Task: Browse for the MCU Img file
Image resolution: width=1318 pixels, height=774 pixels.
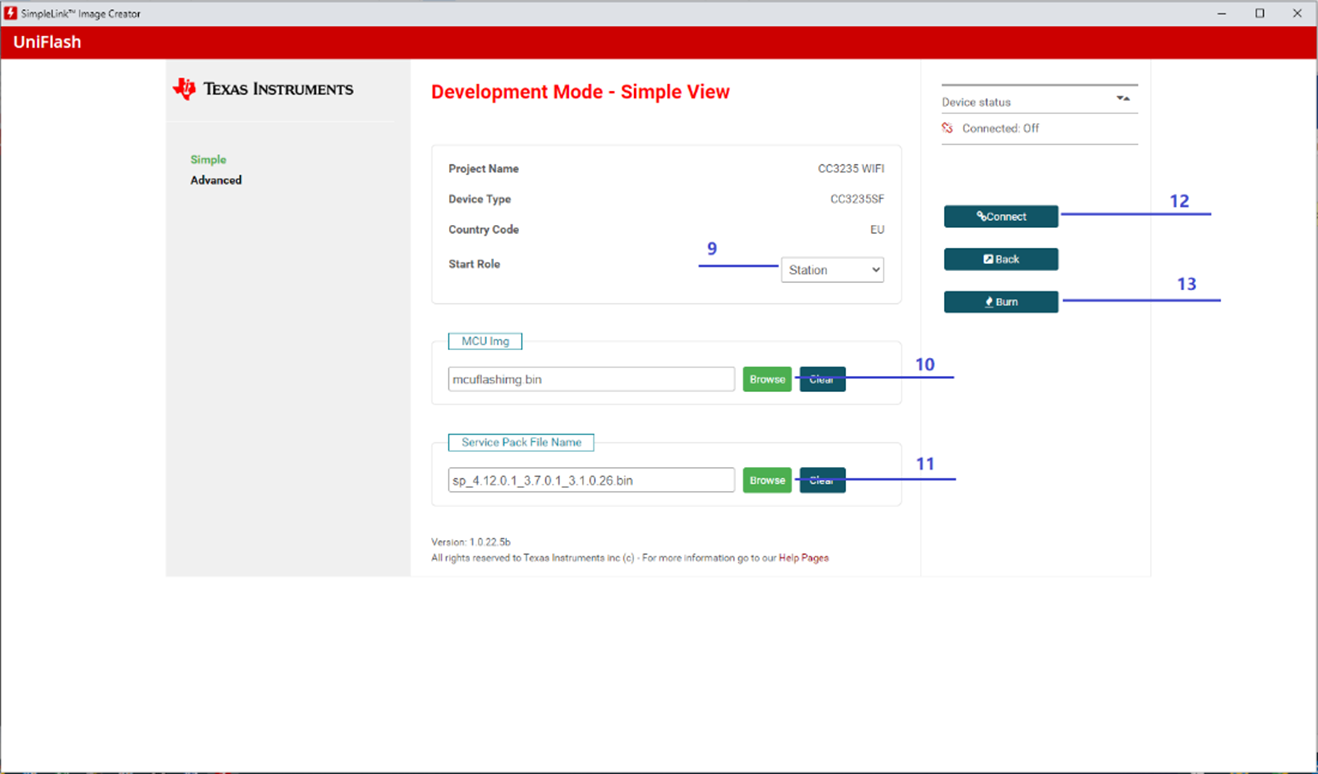Action: (767, 379)
